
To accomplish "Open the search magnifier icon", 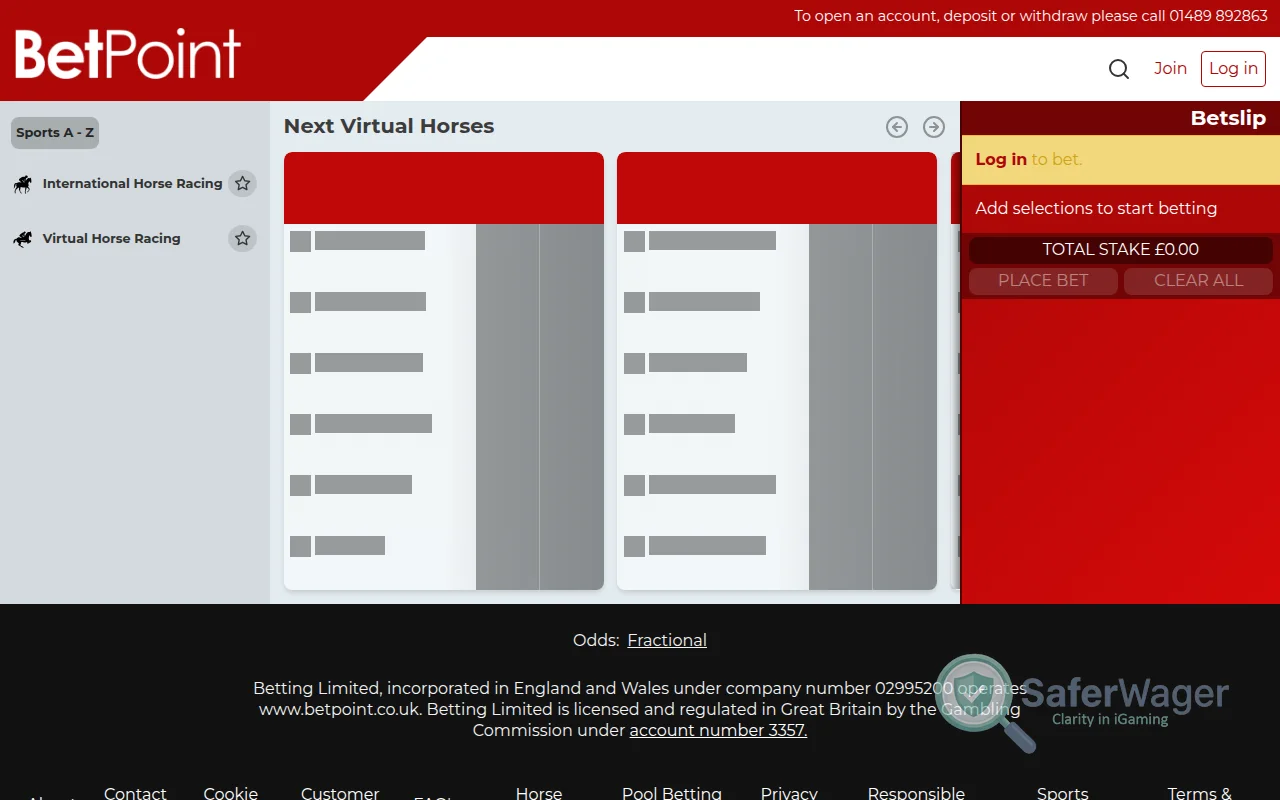I will 1118,68.
